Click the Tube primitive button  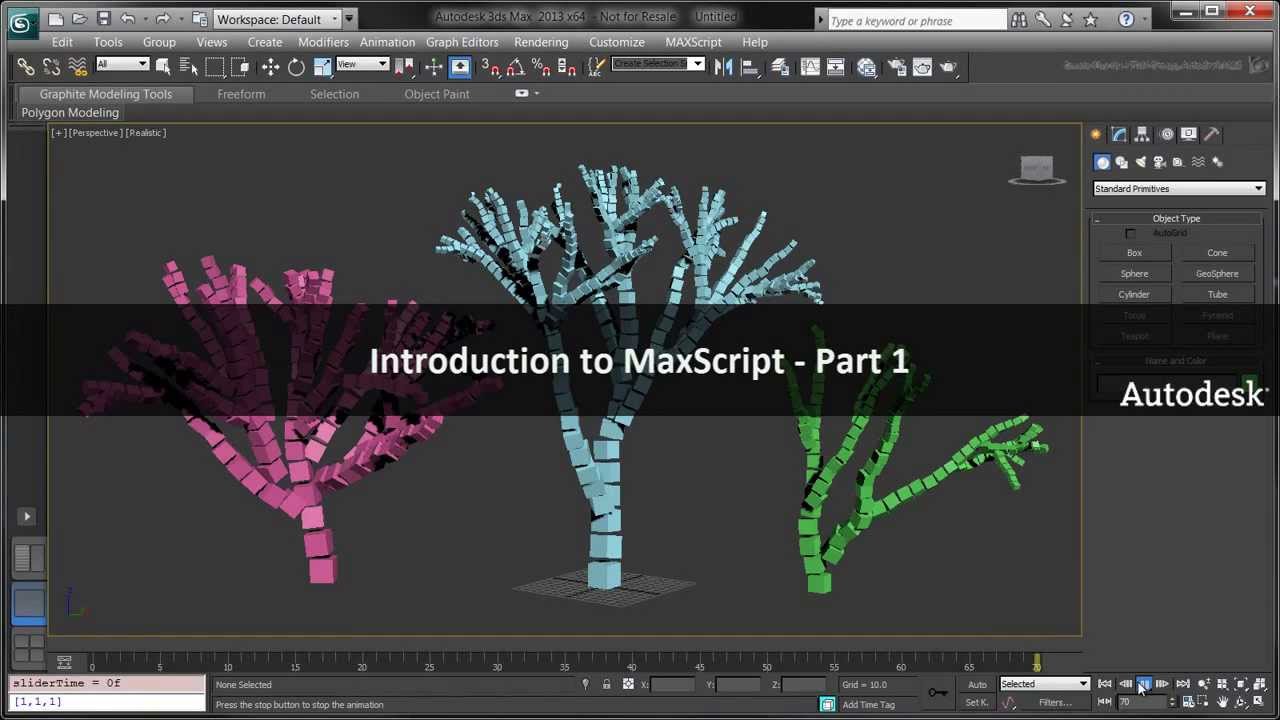(1217, 295)
